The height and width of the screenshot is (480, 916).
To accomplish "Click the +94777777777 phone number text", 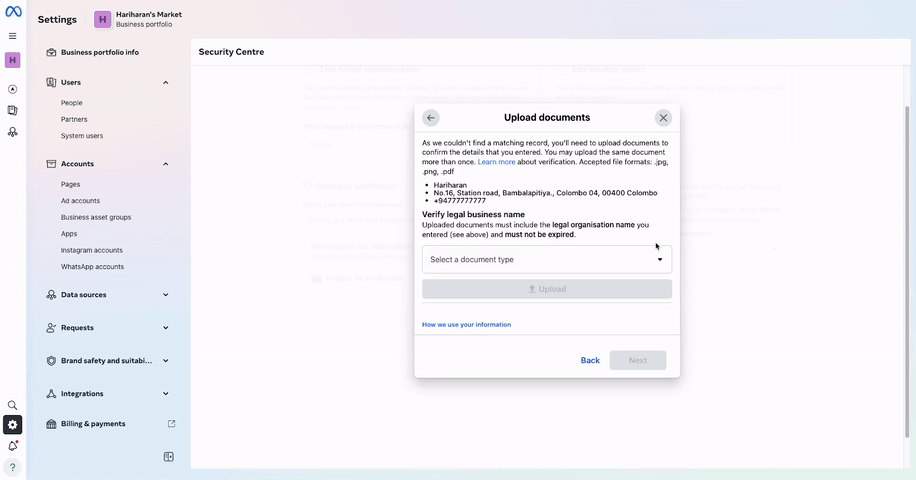I will coord(460,200).
